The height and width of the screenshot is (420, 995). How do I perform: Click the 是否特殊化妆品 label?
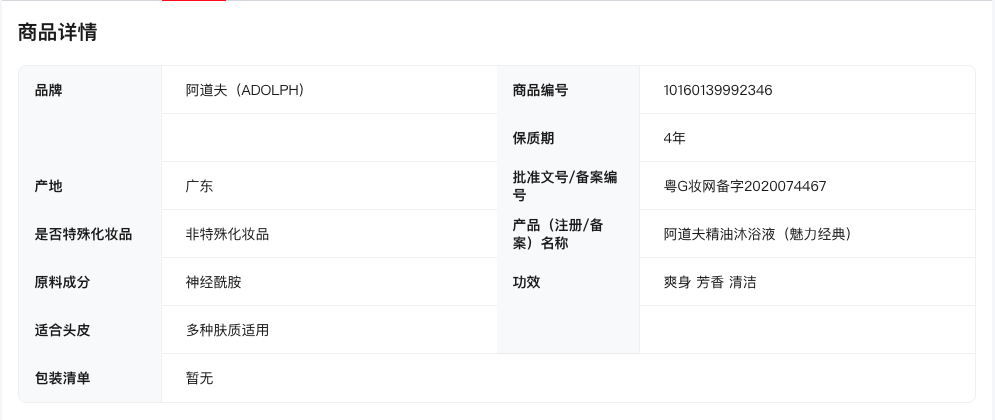point(83,234)
